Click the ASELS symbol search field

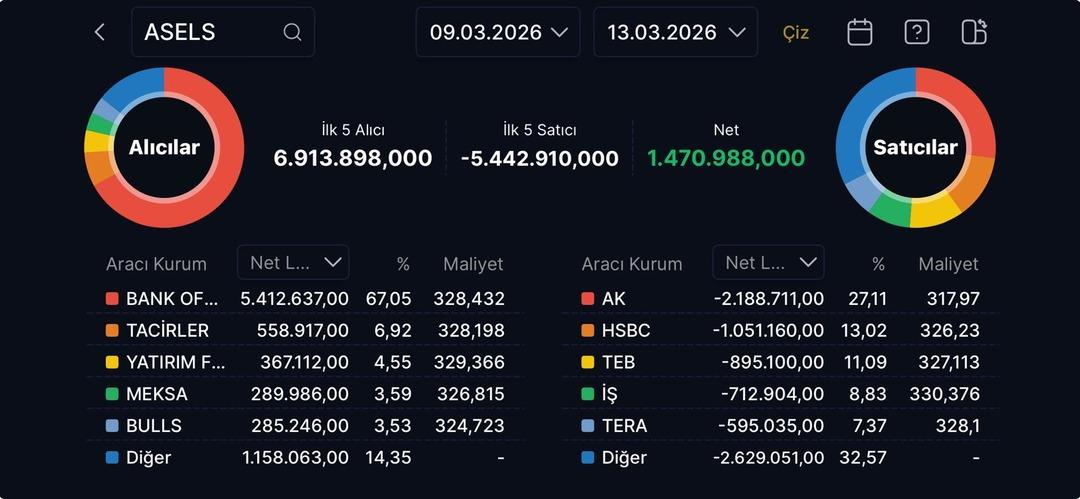click(x=210, y=32)
